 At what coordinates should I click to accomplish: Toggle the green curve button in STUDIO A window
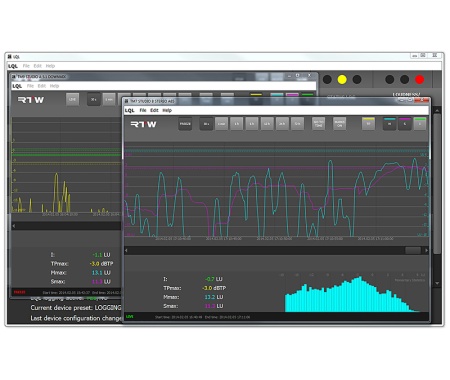click(307, 95)
